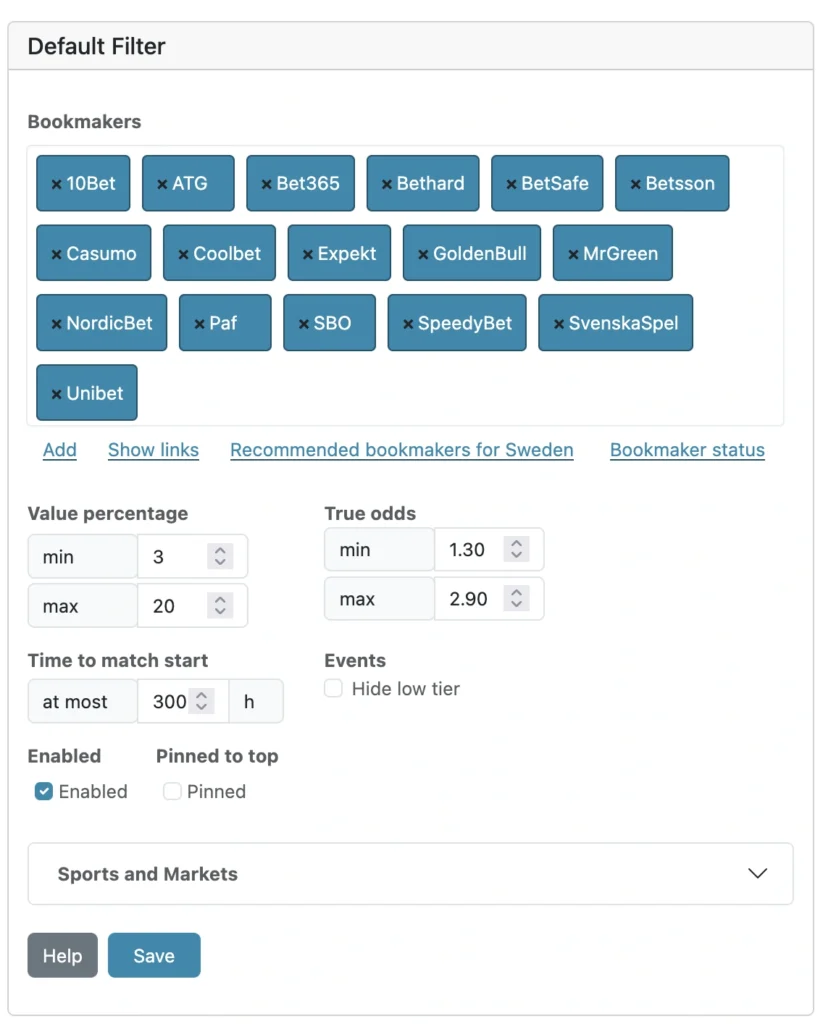Remove Unibet via its x icon
The image size is (823, 1024).
click(57, 394)
